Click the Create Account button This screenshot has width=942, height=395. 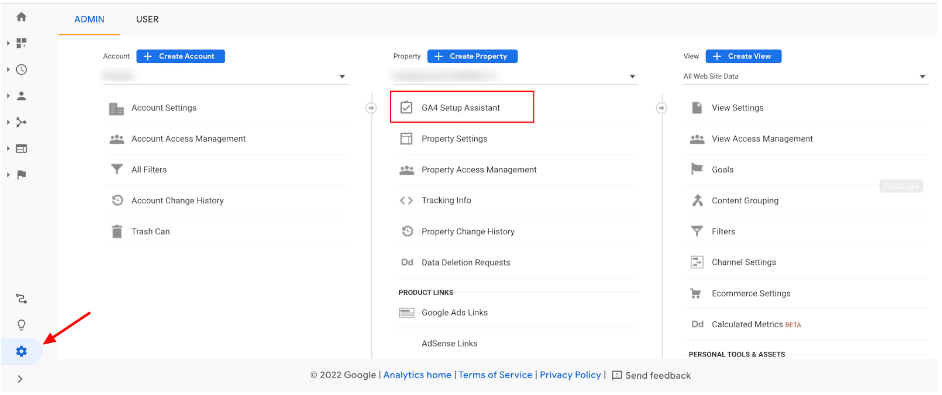click(180, 56)
